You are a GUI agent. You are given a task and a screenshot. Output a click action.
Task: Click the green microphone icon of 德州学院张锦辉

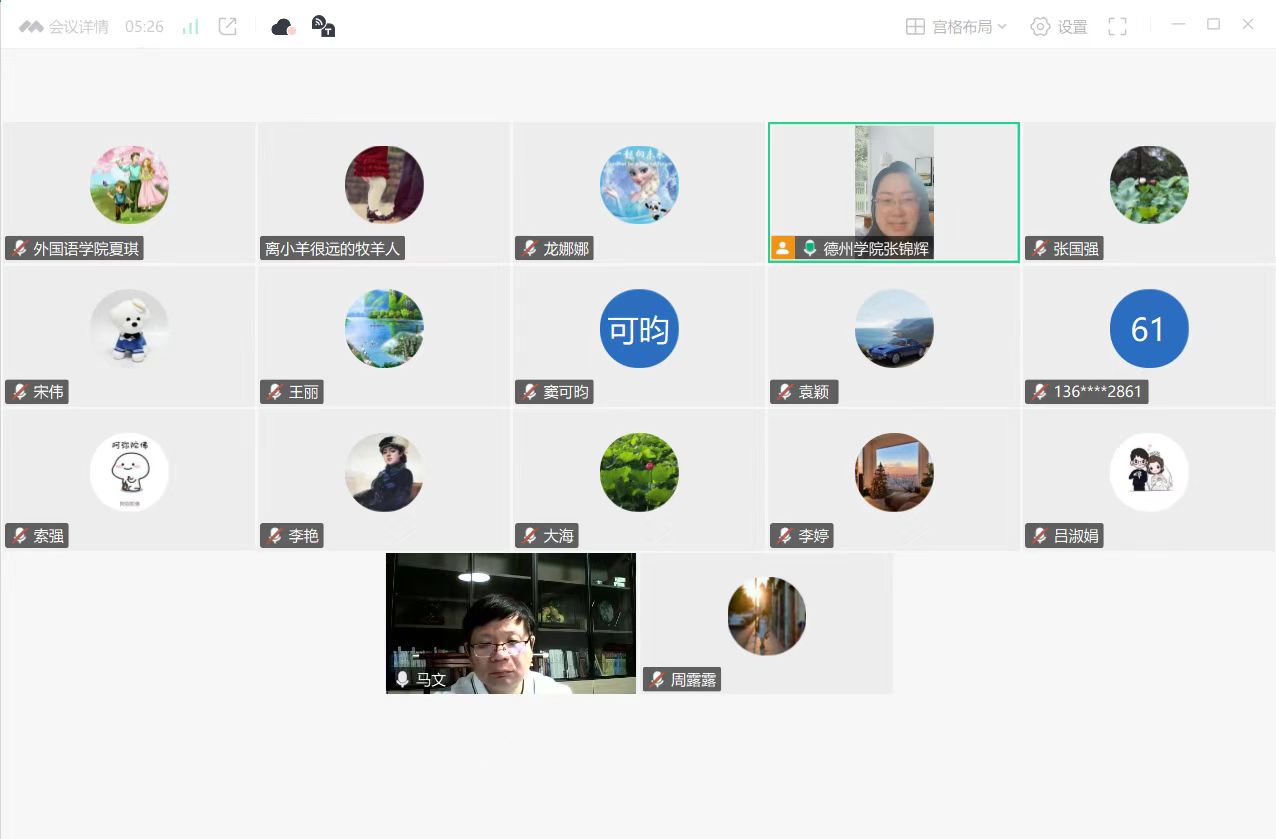click(810, 249)
